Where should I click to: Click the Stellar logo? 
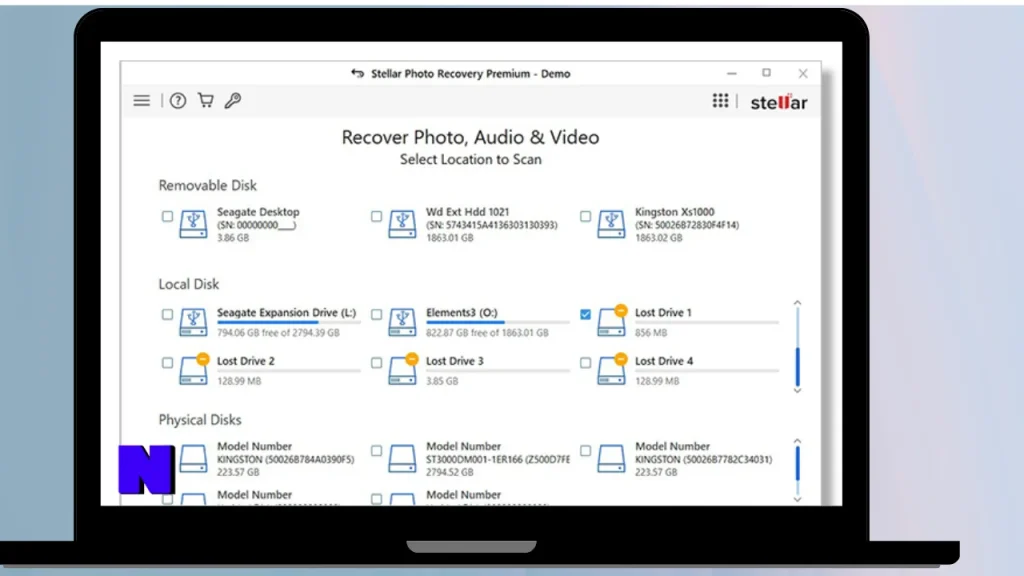[x=779, y=102]
